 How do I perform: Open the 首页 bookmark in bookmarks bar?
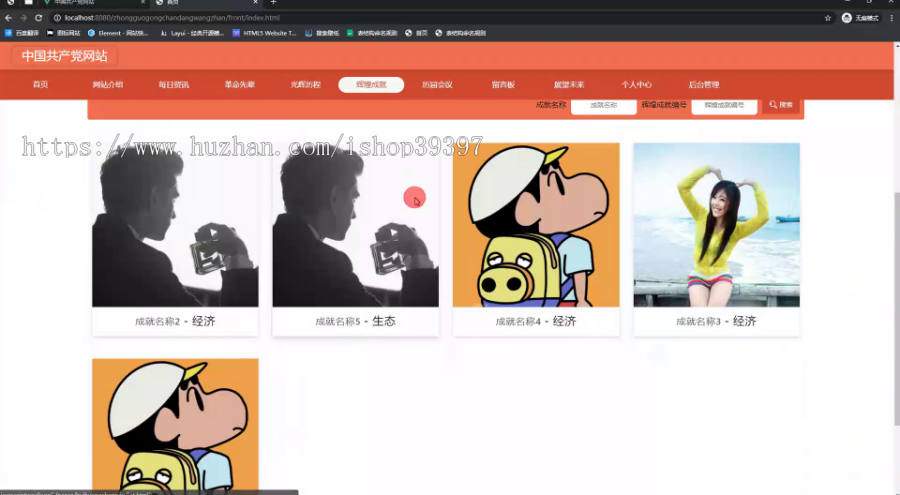point(416,33)
